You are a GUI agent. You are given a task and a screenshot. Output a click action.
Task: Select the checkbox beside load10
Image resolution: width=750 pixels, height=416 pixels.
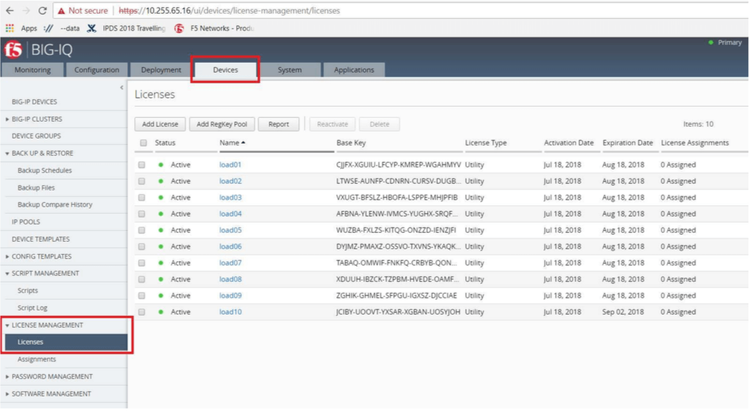(142, 312)
